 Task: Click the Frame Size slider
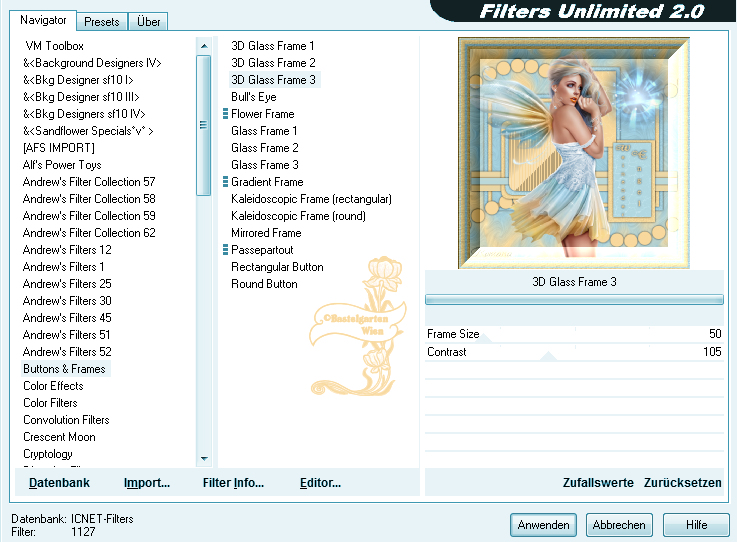tap(574, 334)
